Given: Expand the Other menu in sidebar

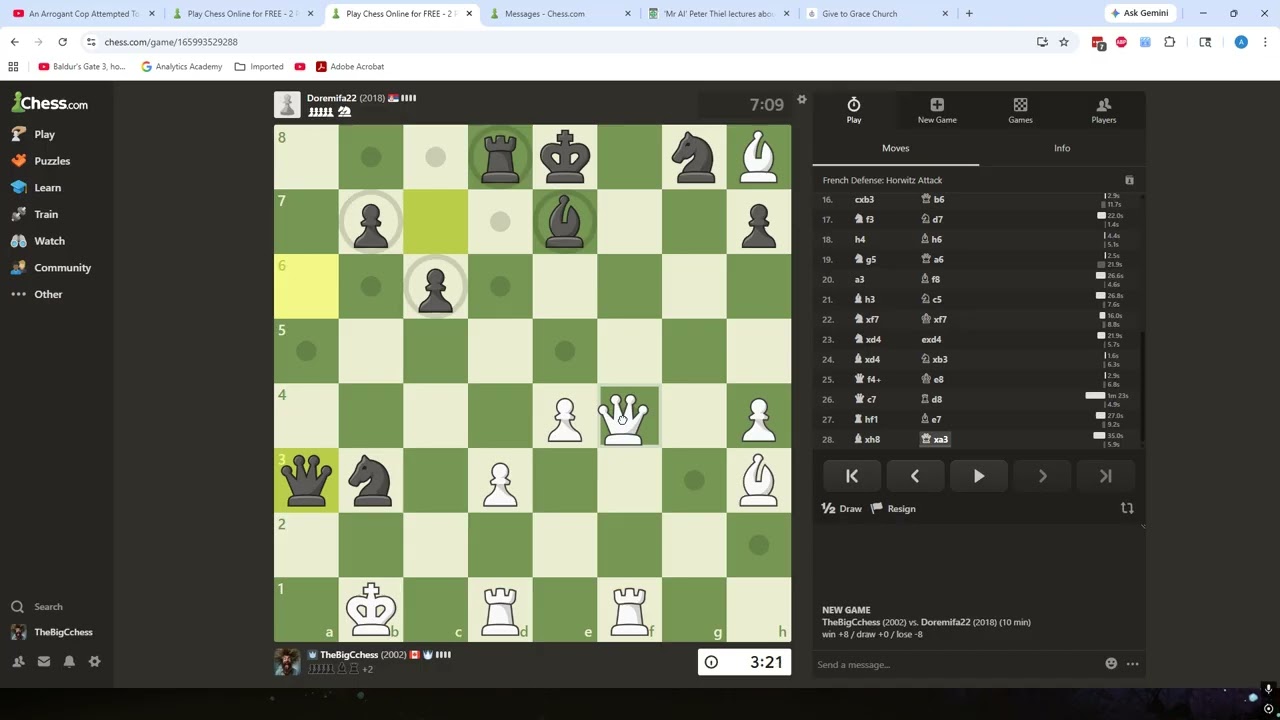Looking at the screenshot, I should coord(37,295).
